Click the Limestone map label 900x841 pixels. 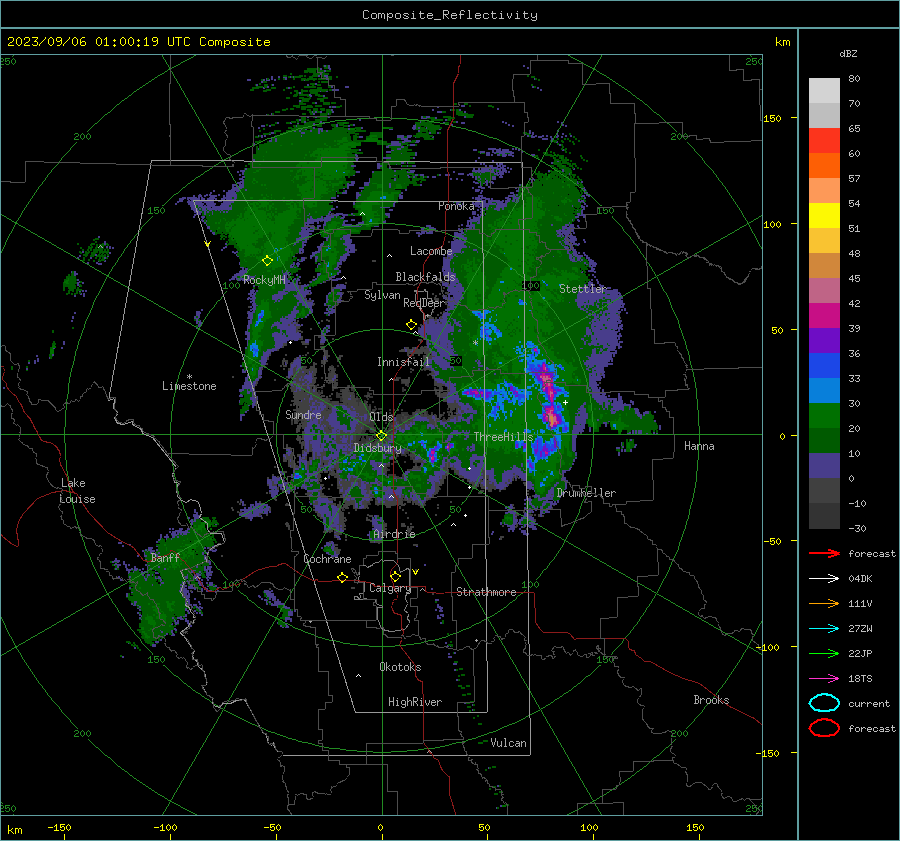pos(189,386)
